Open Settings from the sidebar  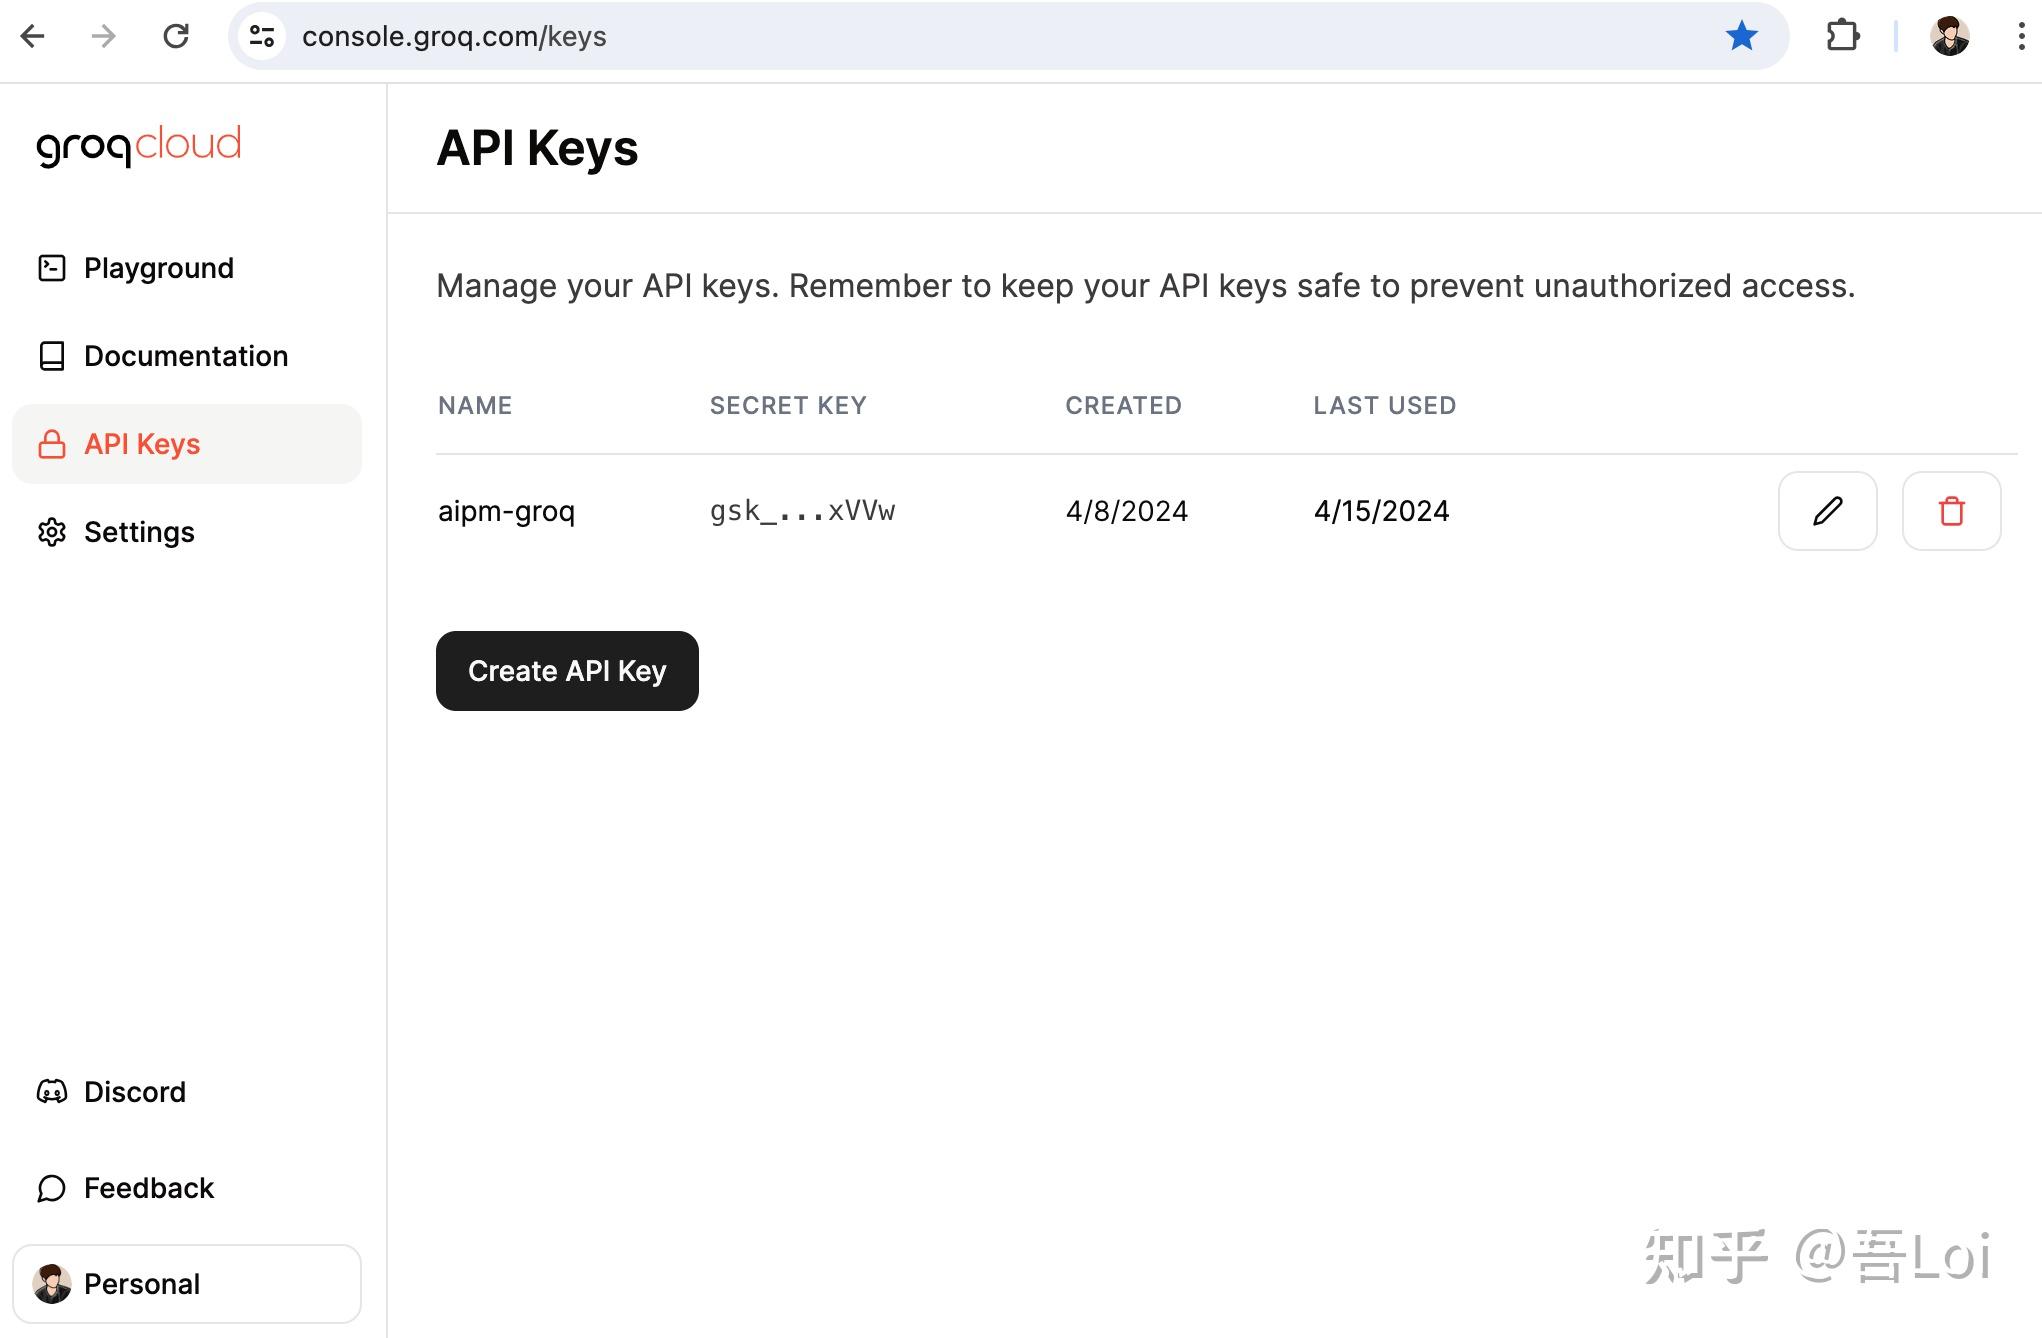pyautogui.click(x=139, y=532)
